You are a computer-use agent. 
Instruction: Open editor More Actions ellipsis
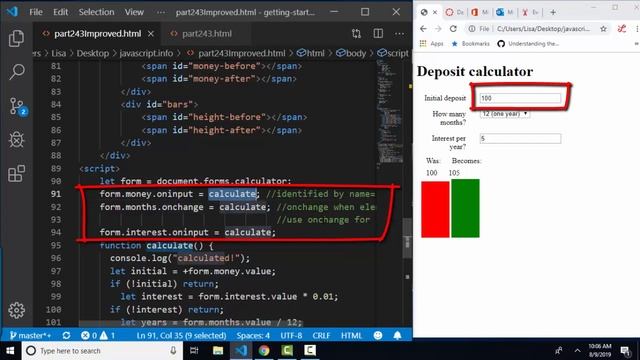[x=399, y=33]
